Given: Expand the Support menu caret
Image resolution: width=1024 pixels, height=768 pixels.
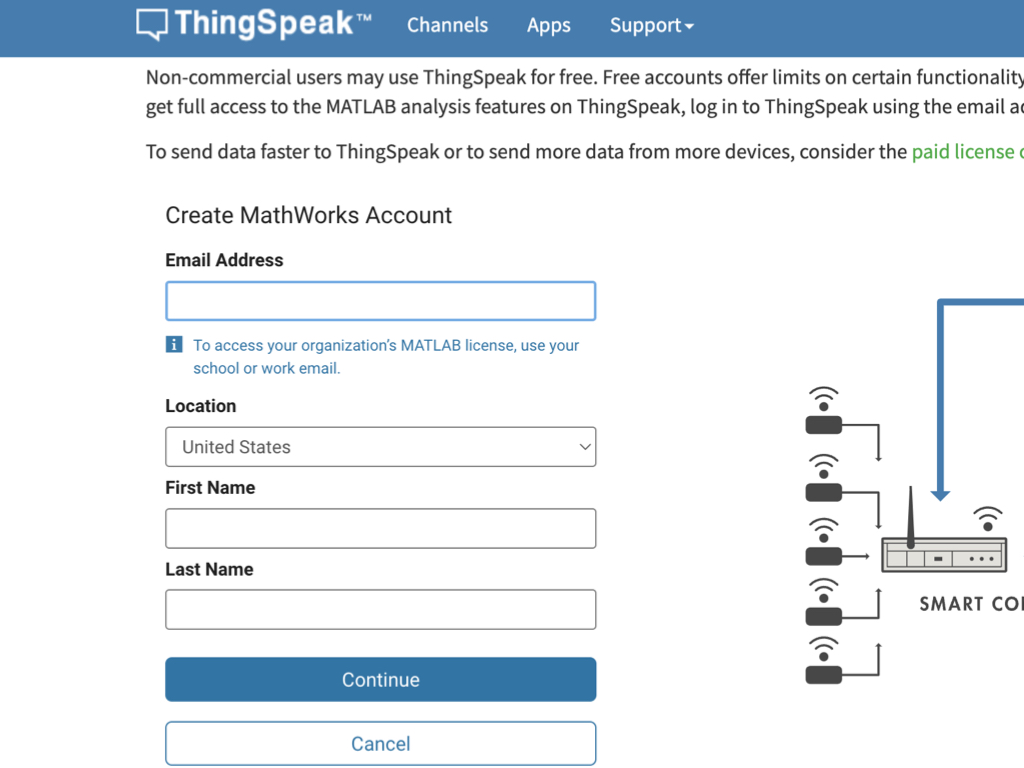Looking at the screenshot, I should coord(689,27).
